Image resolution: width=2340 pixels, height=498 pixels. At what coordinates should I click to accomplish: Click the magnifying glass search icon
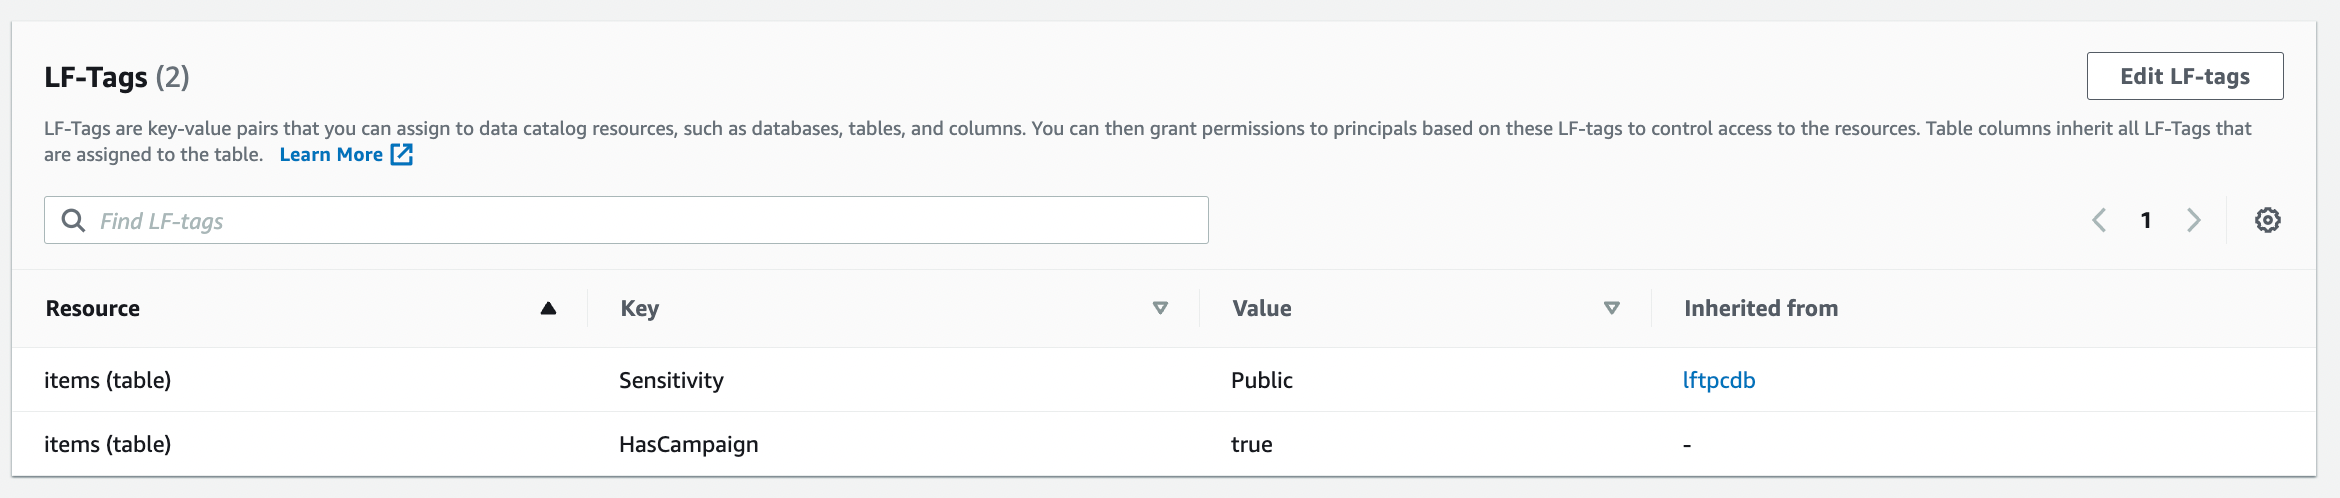(73, 220)
